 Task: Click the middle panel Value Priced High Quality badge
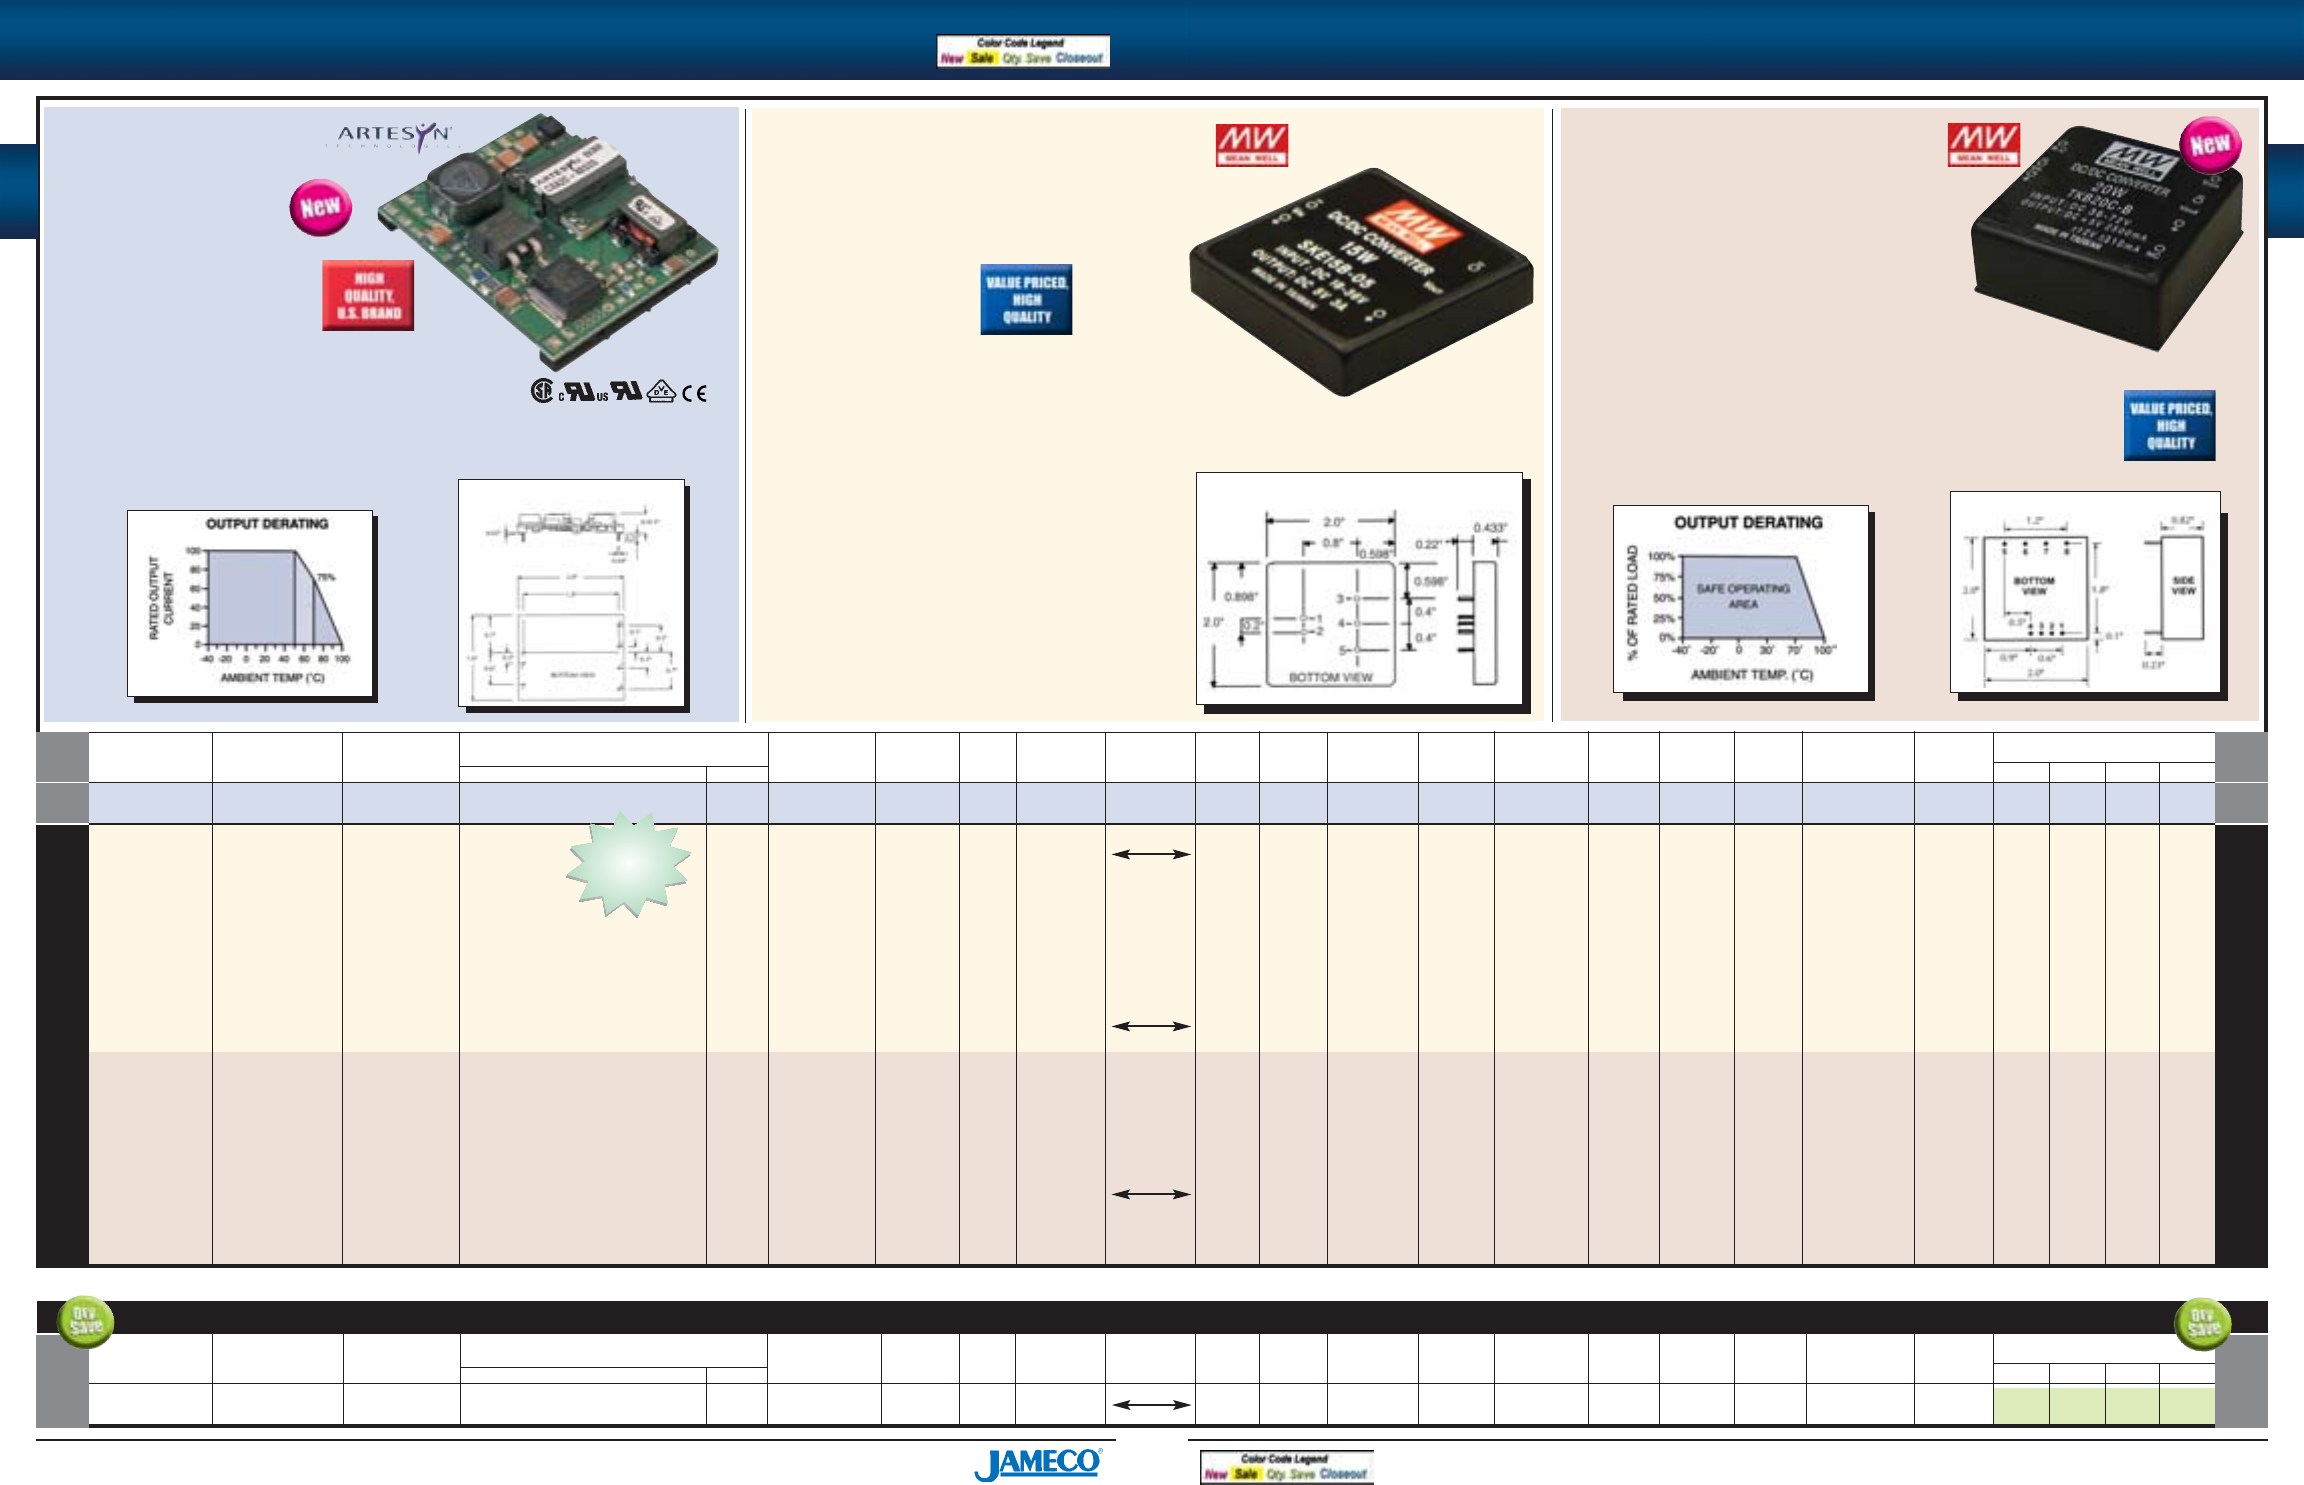point(1026,300)
